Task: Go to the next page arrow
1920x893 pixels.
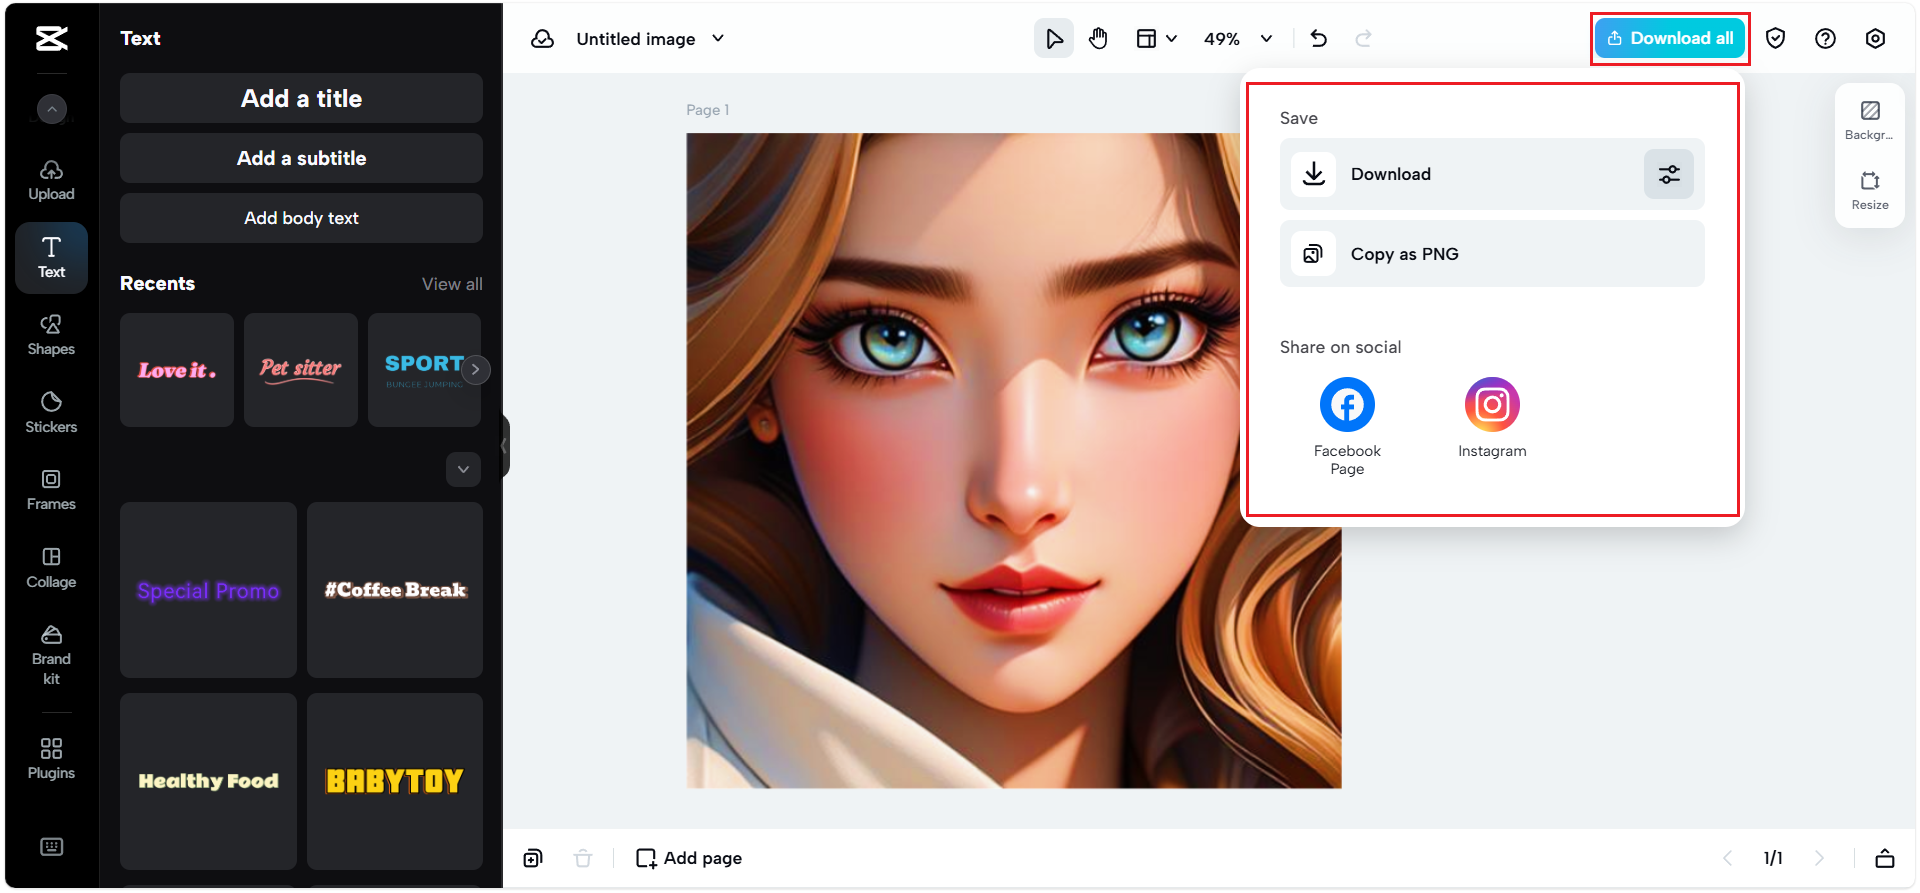Action: pos(1819,858)
